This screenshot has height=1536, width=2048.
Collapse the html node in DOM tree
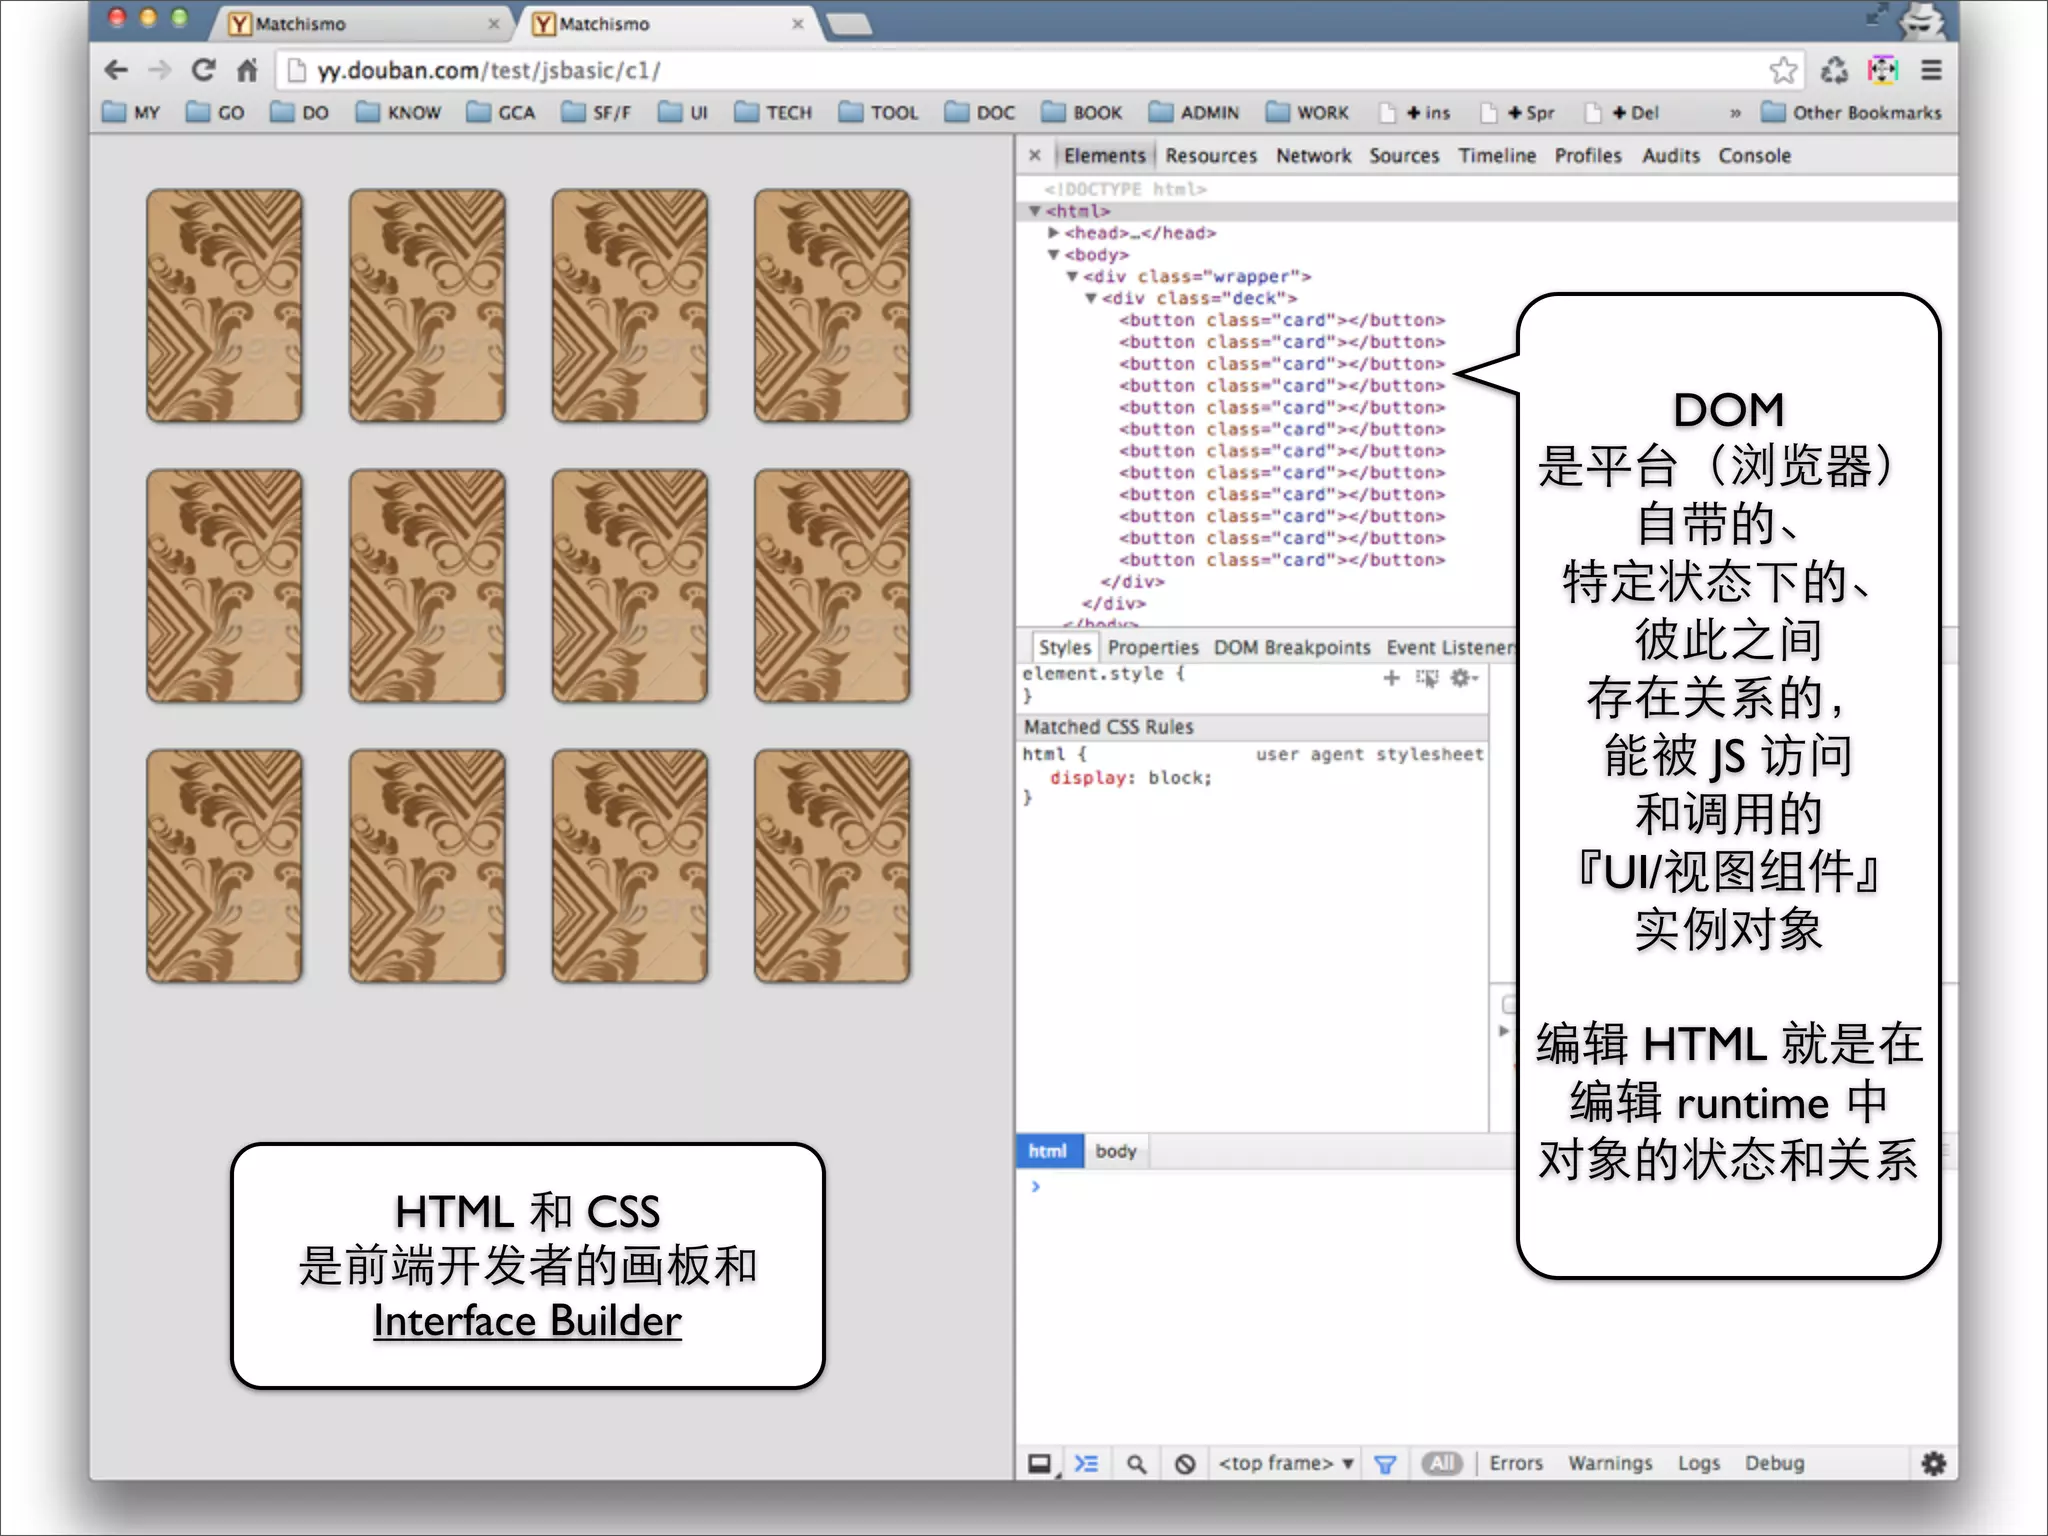coord(1035,211)
